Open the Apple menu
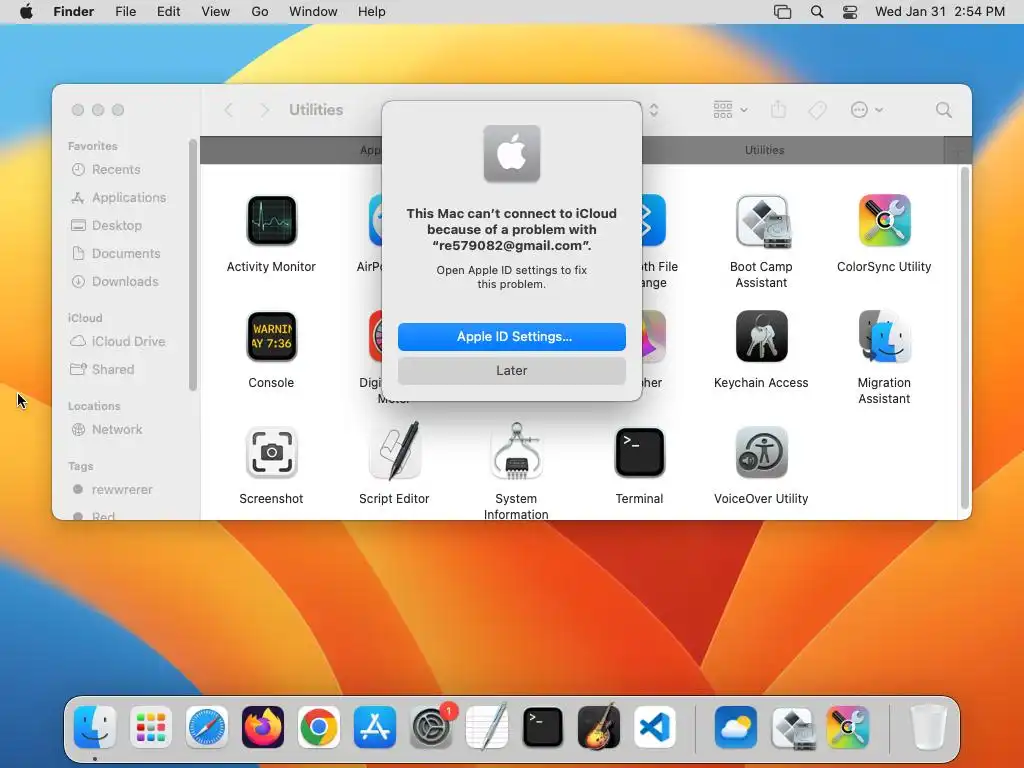 tap(26, 12)
